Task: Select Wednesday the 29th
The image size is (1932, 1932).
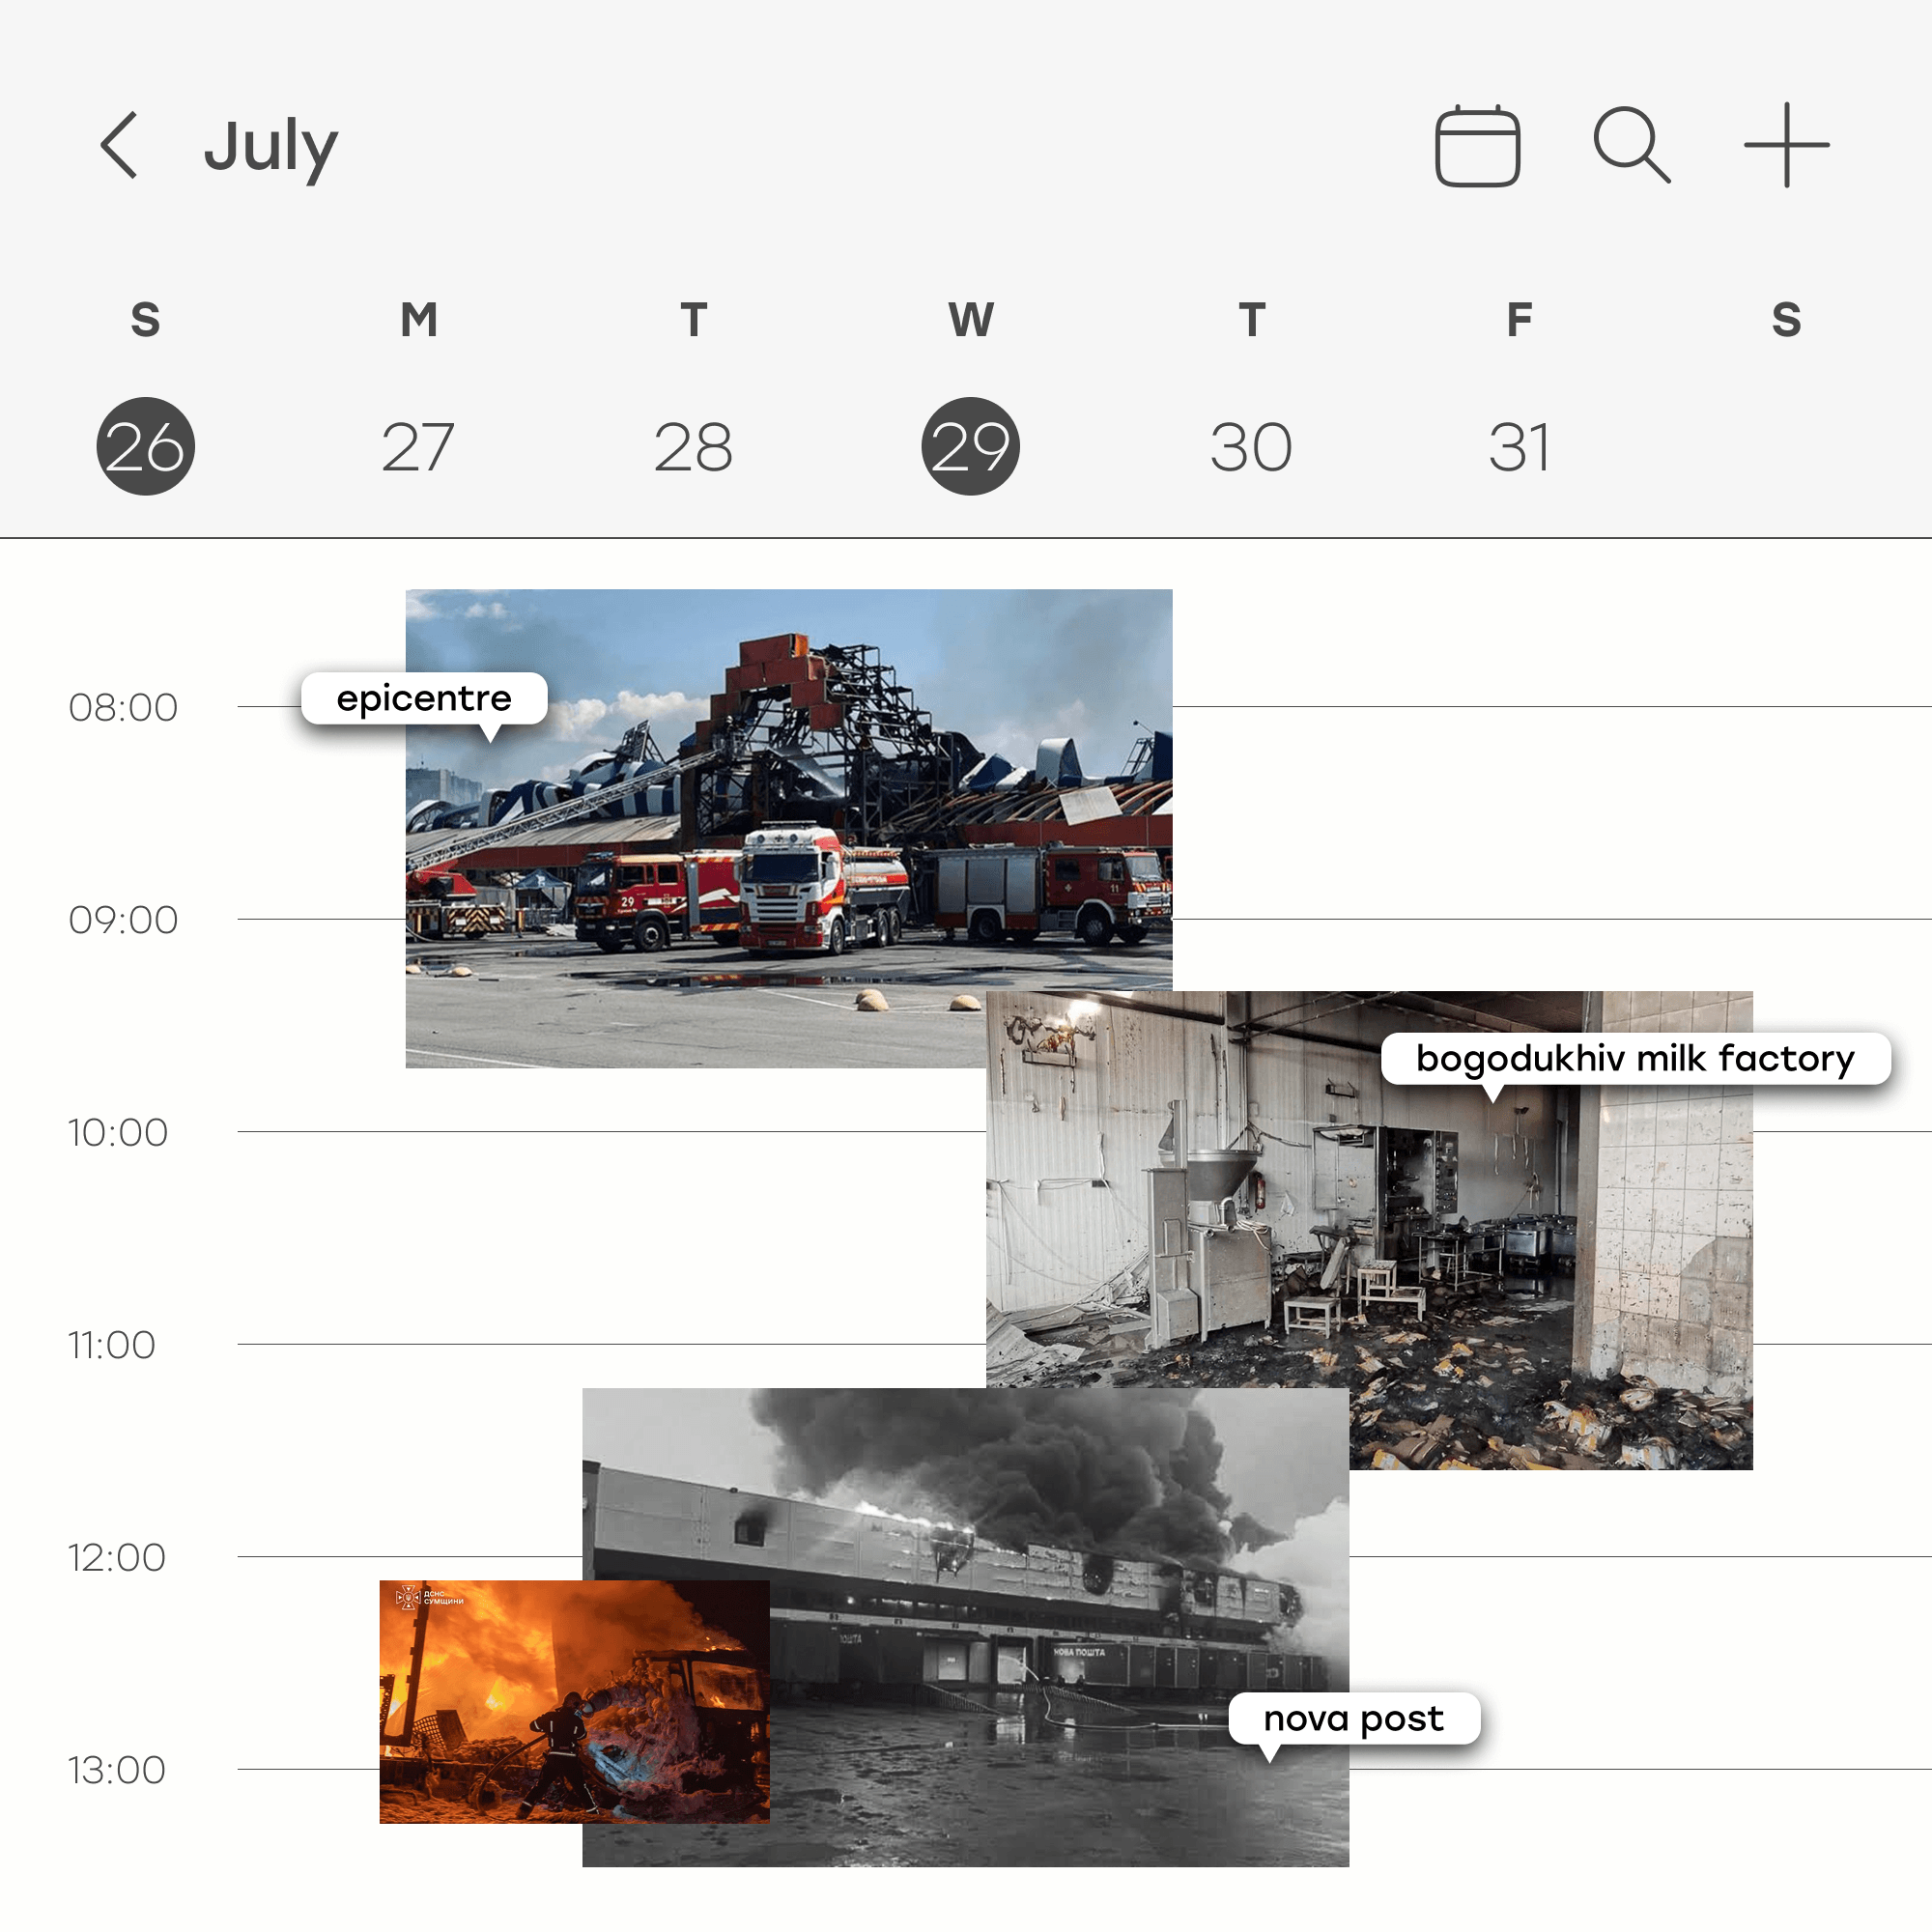Action: (970, 446)
